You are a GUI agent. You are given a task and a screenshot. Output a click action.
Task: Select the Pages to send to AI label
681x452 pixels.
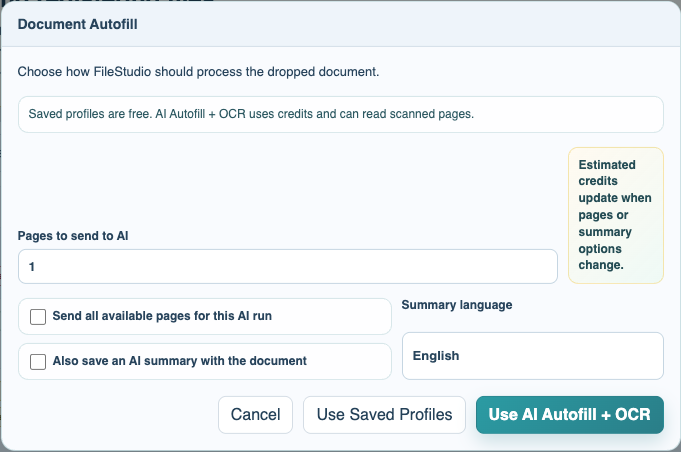pyautogui.click(x=73, y=236)
